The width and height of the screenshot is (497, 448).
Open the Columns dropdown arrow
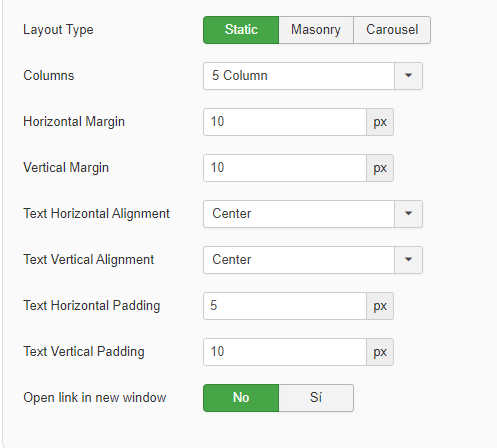(408, 76)
